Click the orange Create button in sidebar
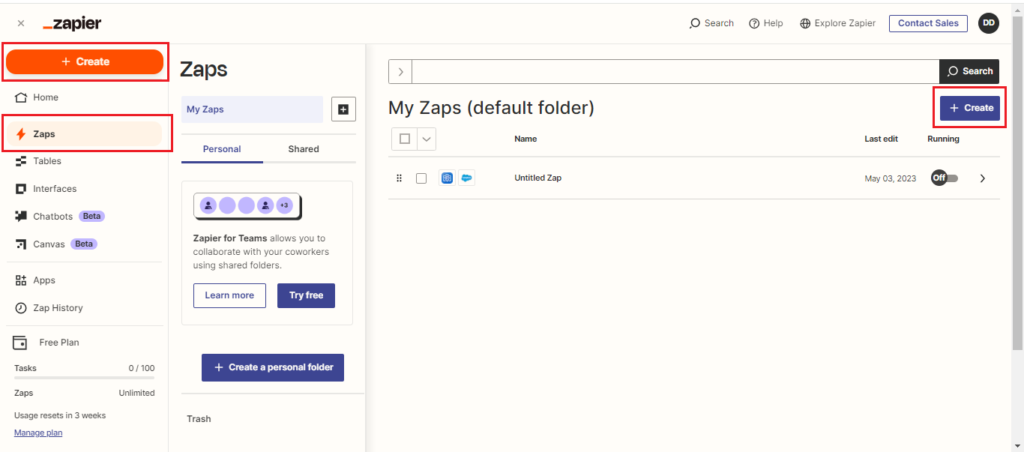 point(85,61)
